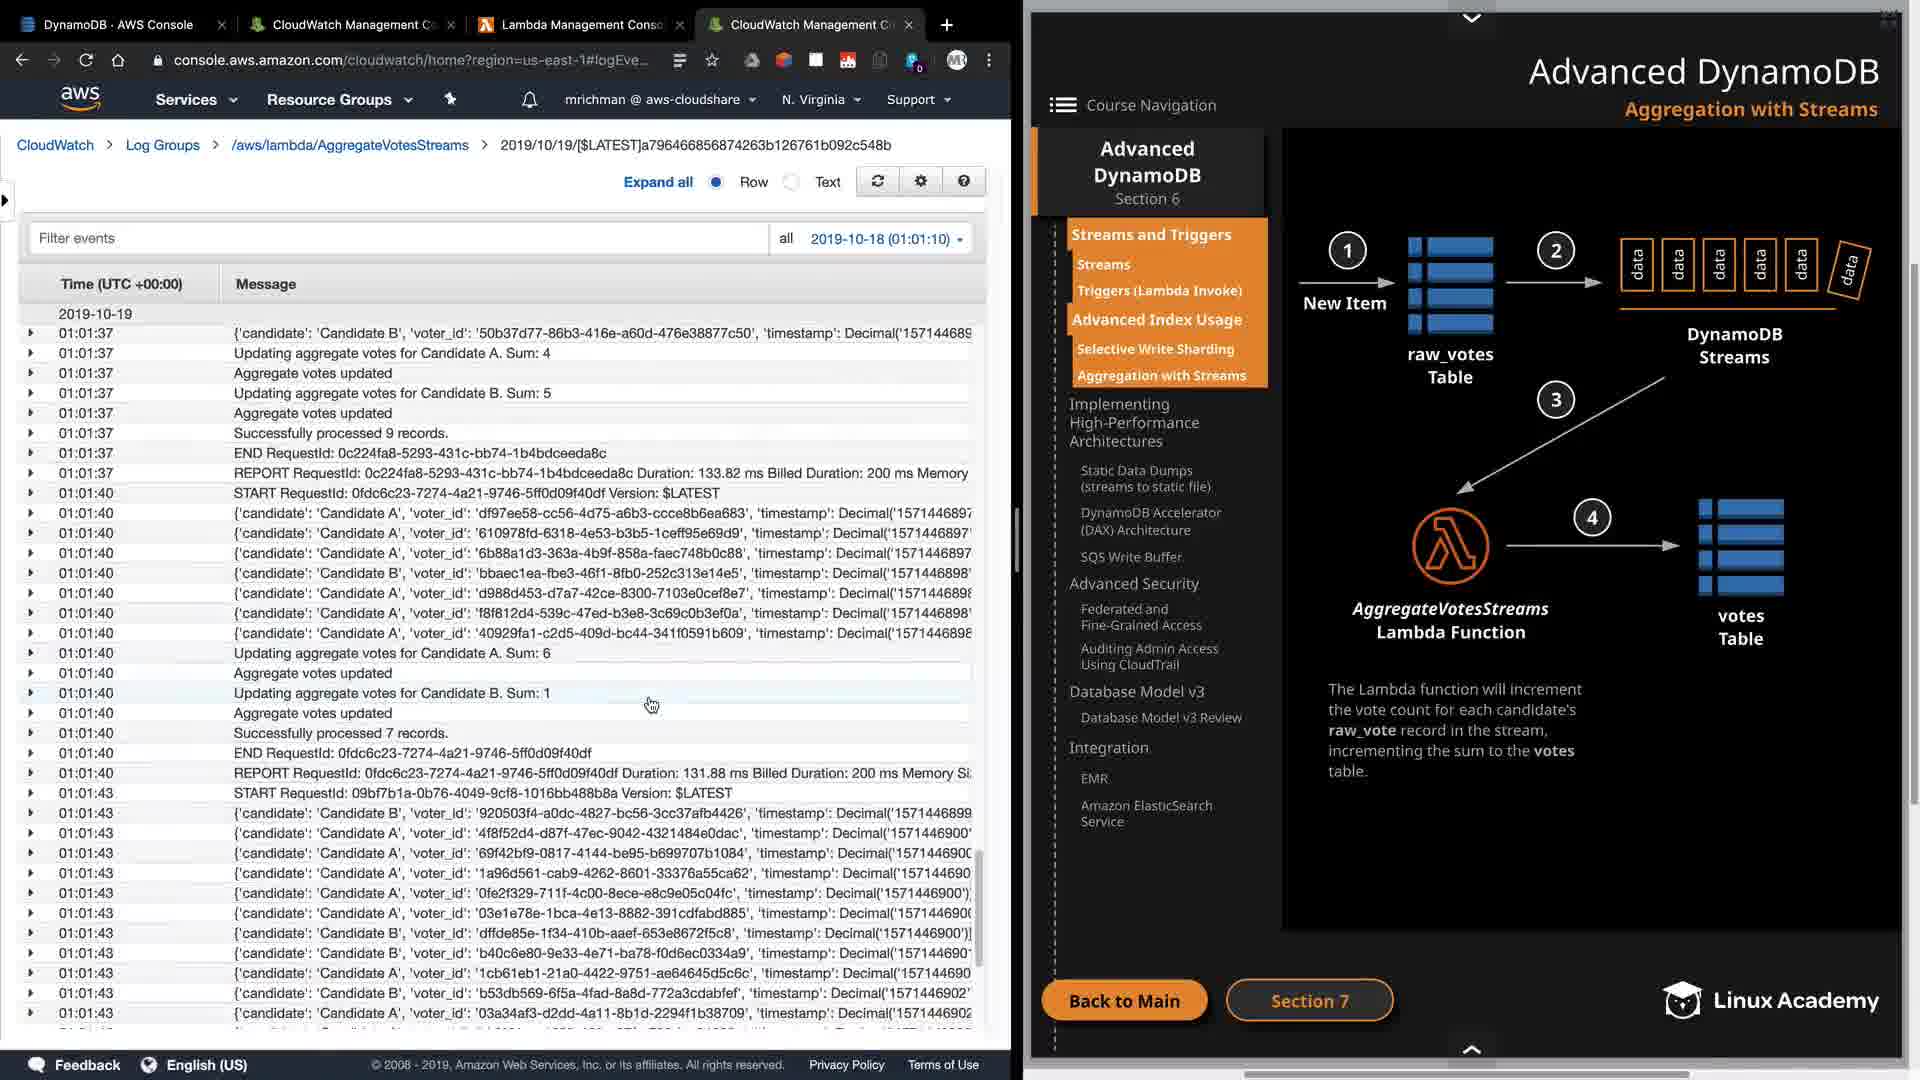Open log viewer settings gear
Viewport: 1920px width, 1080px height.
point(920,181)
